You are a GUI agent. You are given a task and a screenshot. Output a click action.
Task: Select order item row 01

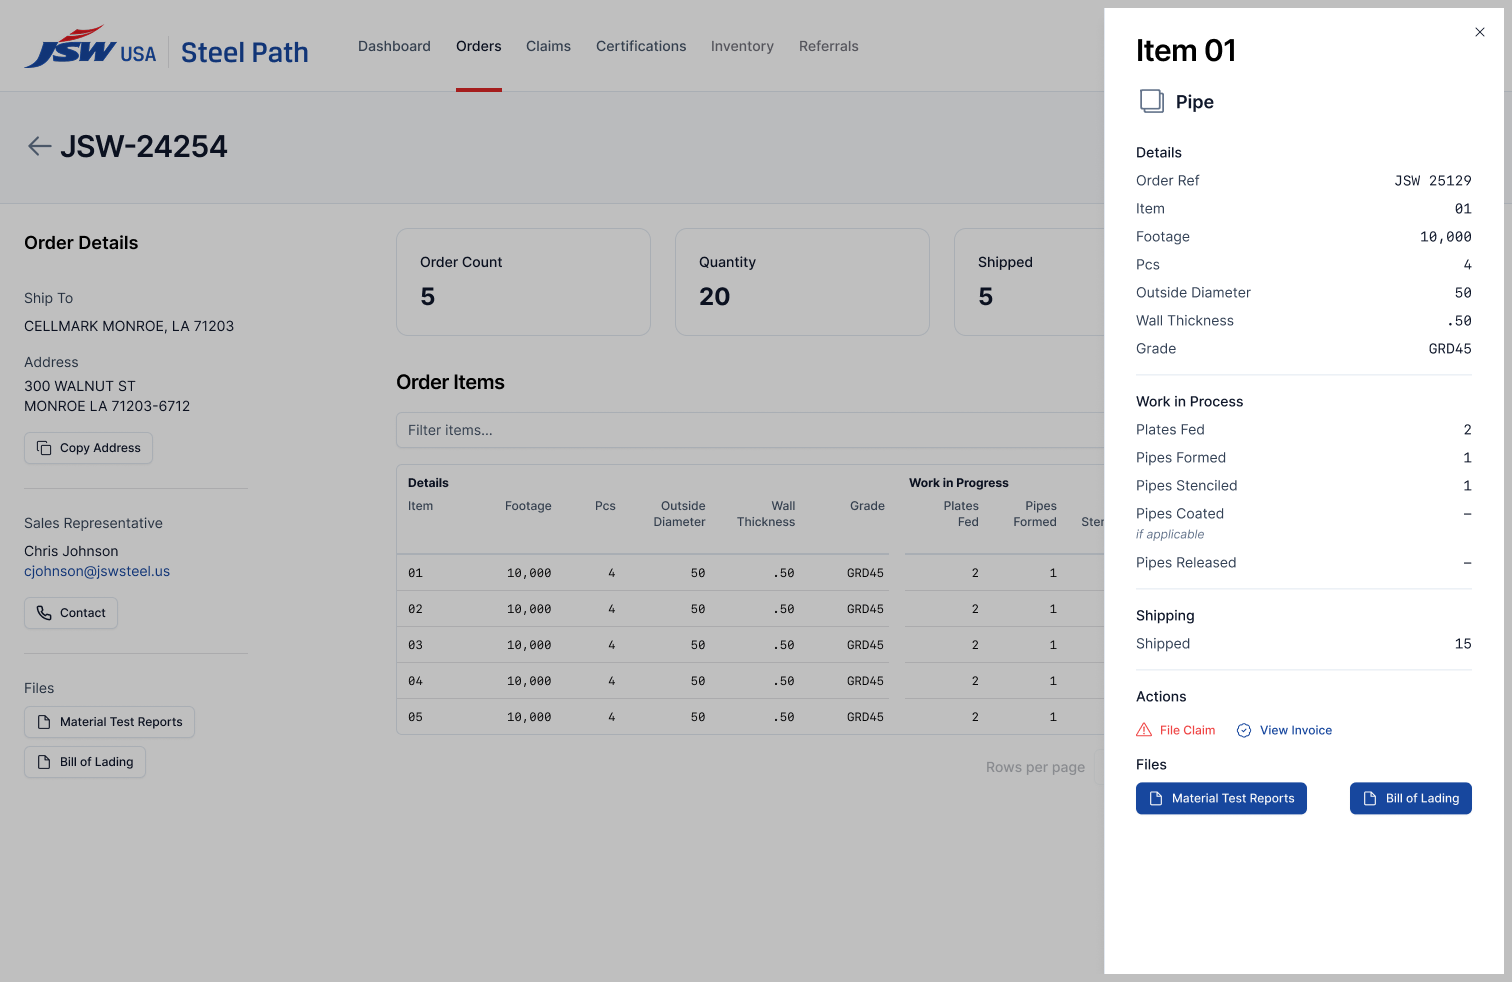click(750, 573)
